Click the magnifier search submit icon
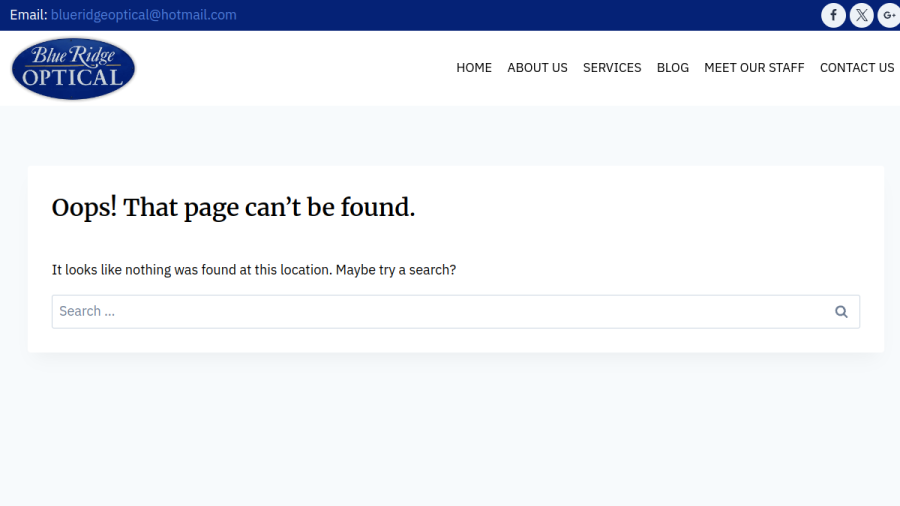 (x=841, y=312)
